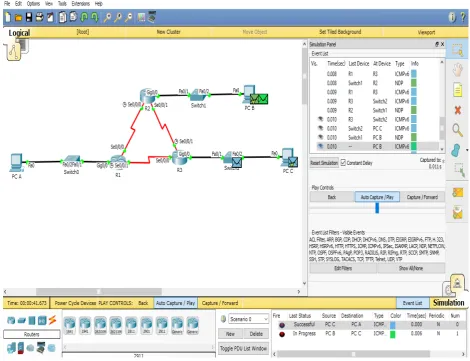Select the Connections lightning bolt icon

52,320
